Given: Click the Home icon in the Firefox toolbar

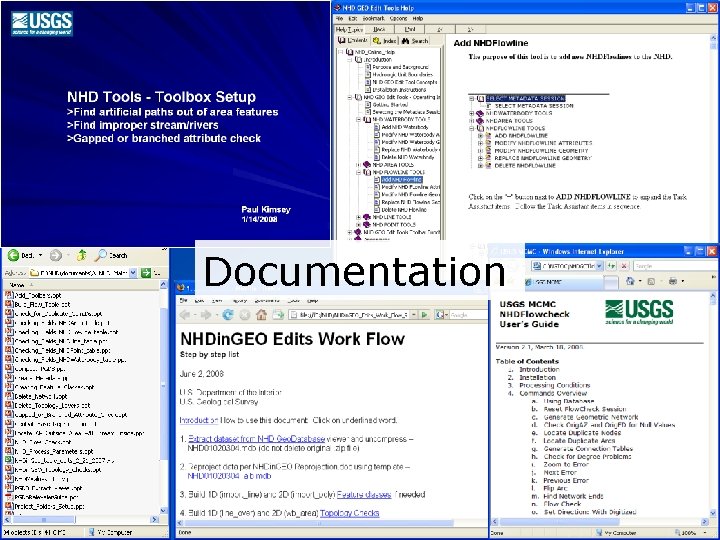Looking at the screenshot, I should [261, 315].
